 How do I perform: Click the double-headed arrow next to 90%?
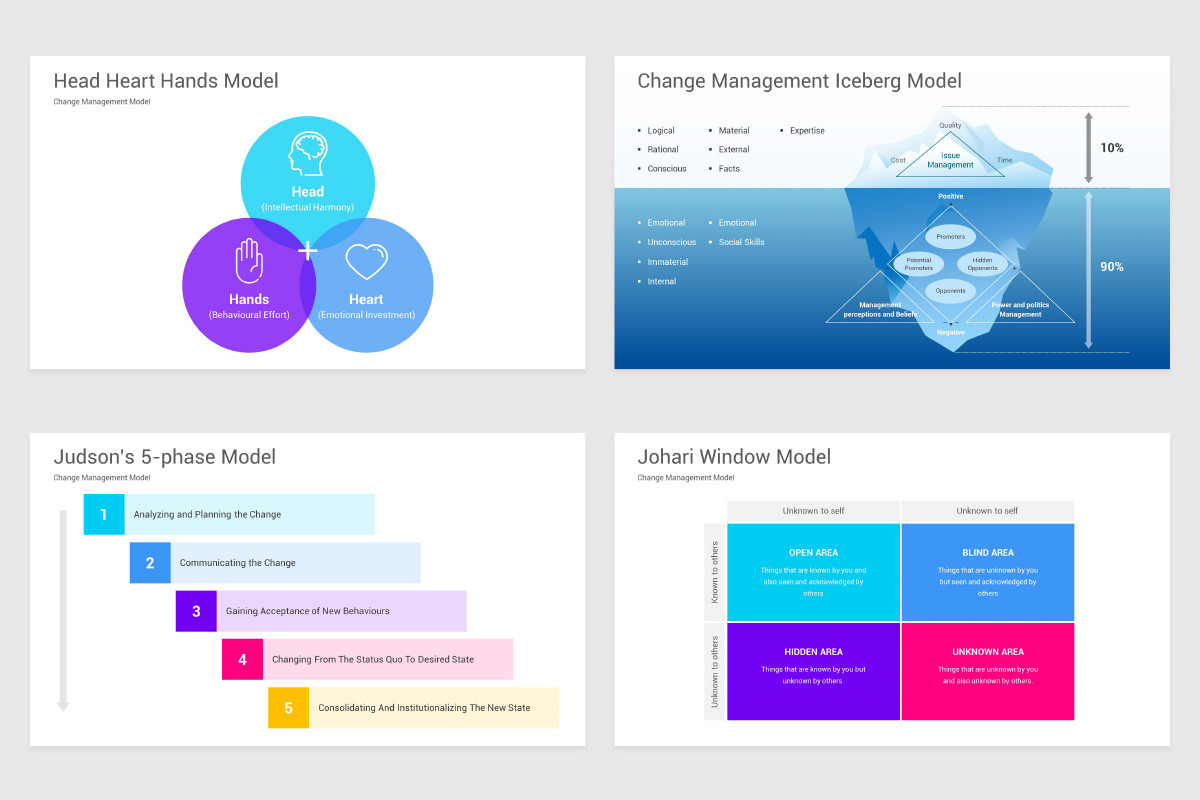click(1089, 270)
